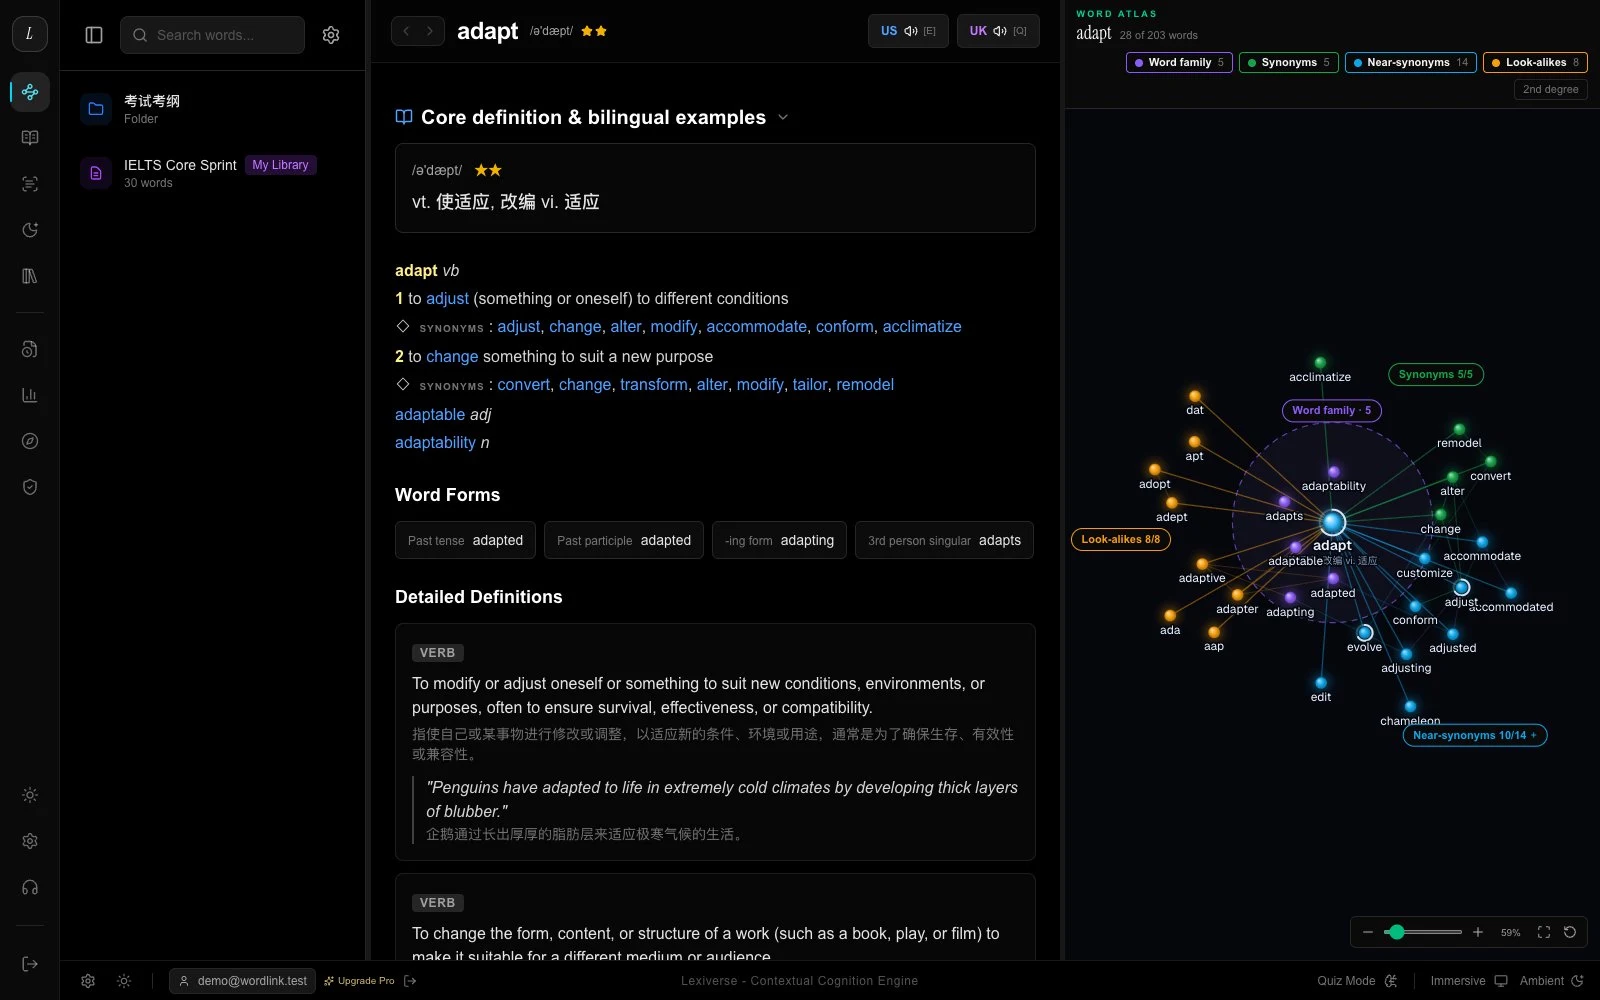Toggle Quiz Mode in status bar
The height and width of the screenshot is (1000, 1600).
pos(1357,981)
